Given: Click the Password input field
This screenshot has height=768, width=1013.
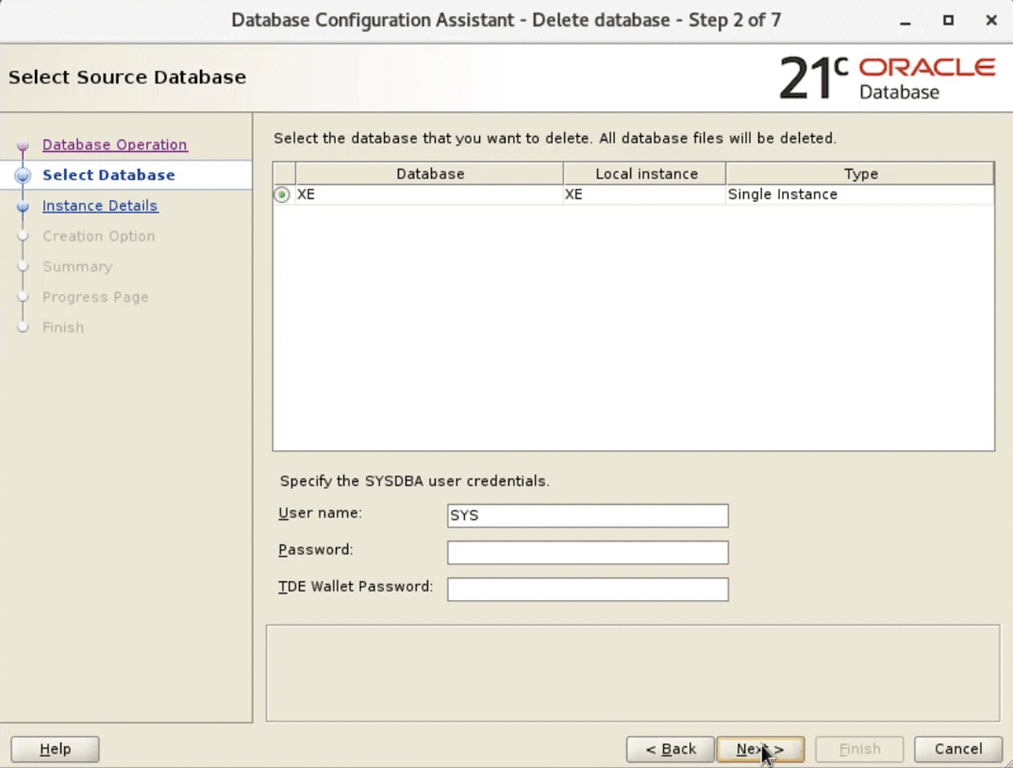Looking at the screenshot, I should [588, 552].
